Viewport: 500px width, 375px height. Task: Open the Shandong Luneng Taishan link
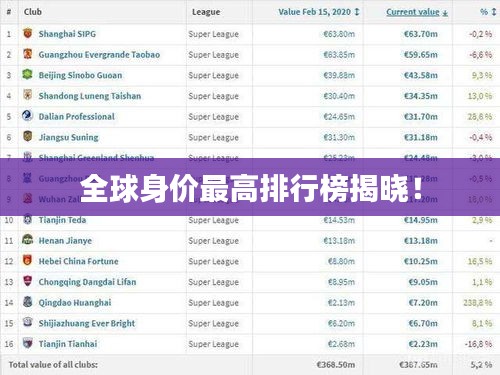(90, 96)
